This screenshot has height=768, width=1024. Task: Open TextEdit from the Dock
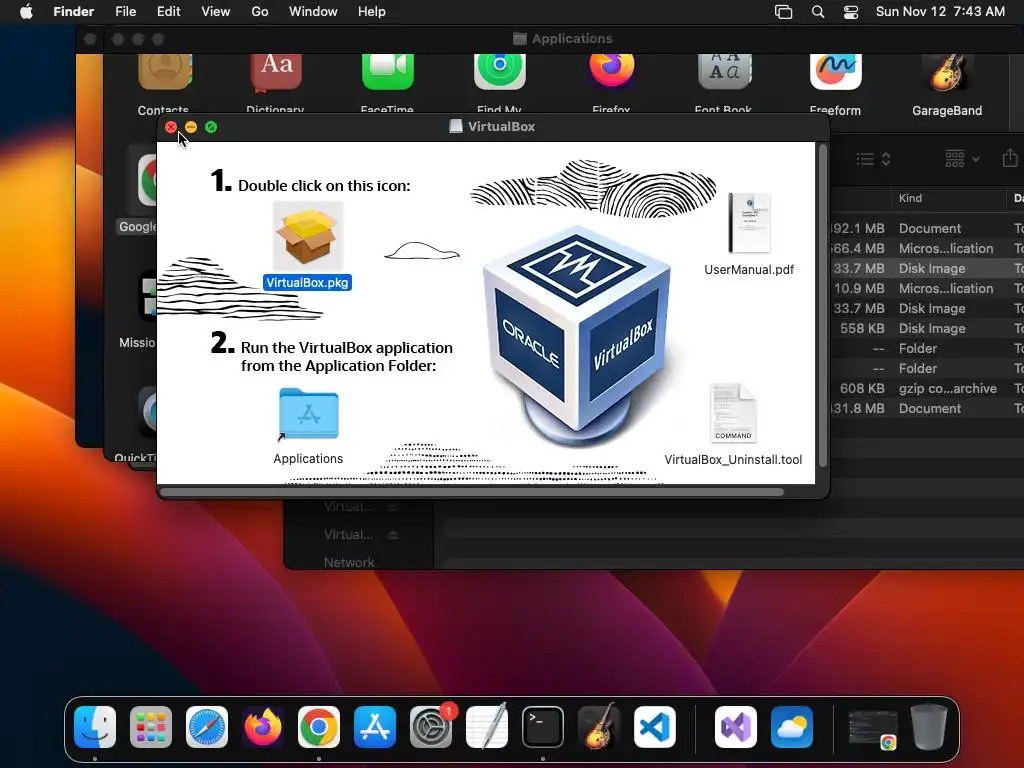[487, 726]
